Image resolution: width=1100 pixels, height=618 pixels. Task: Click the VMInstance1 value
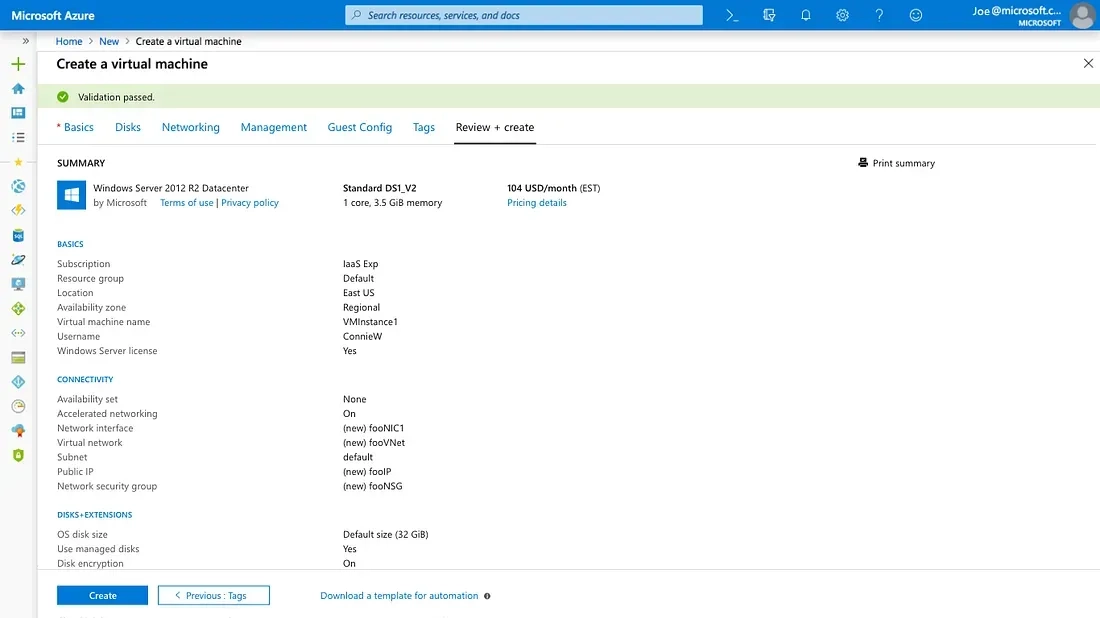370,322
